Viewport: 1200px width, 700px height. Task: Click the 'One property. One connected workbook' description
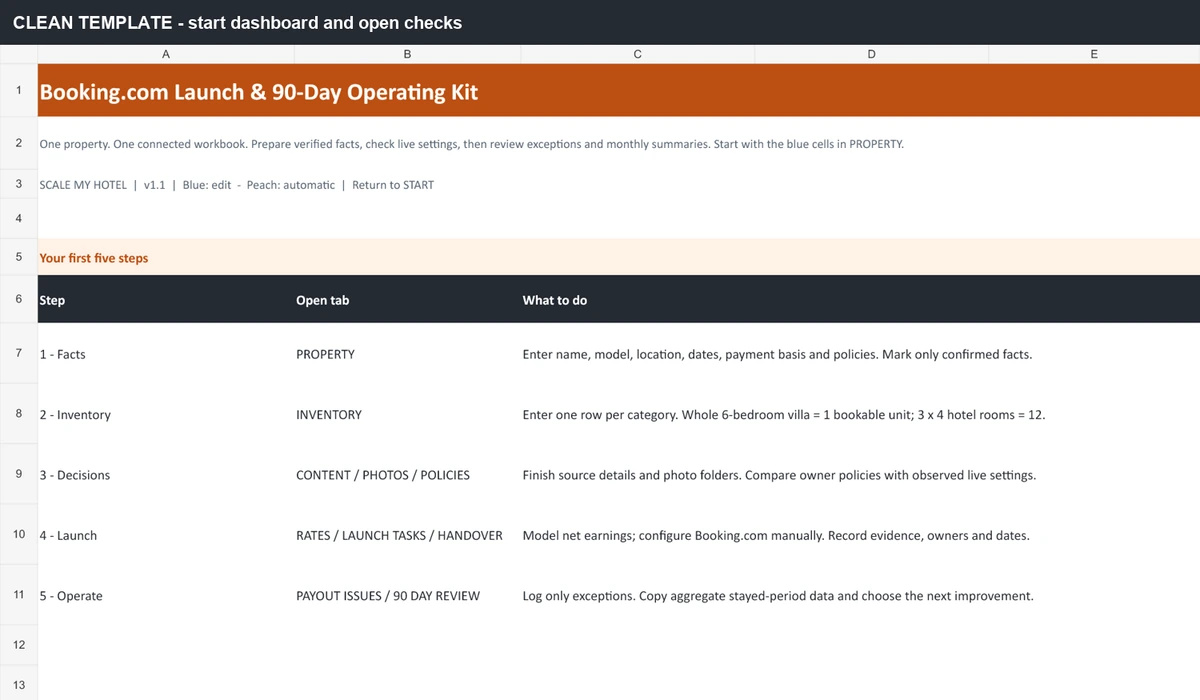[471, 144]
